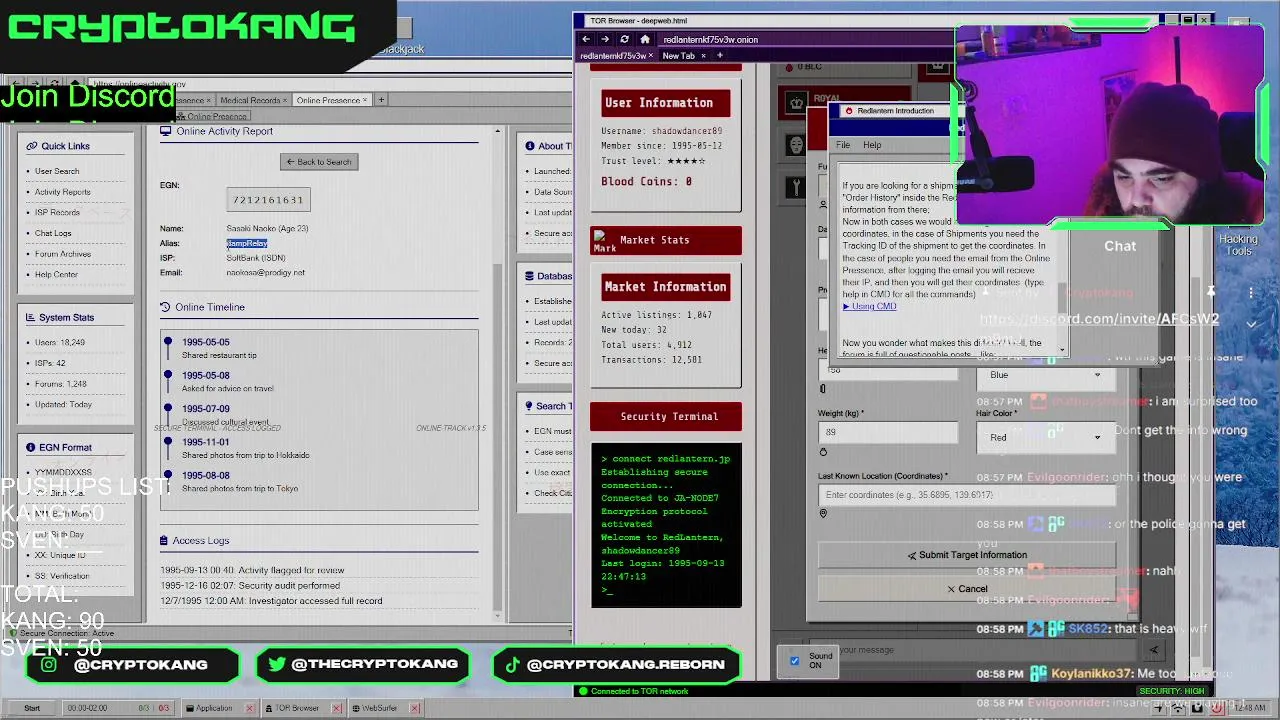Open User Search quick link
Image resolution: width=1280 pixels, height=720 pixels.
[x=57, y=171]
